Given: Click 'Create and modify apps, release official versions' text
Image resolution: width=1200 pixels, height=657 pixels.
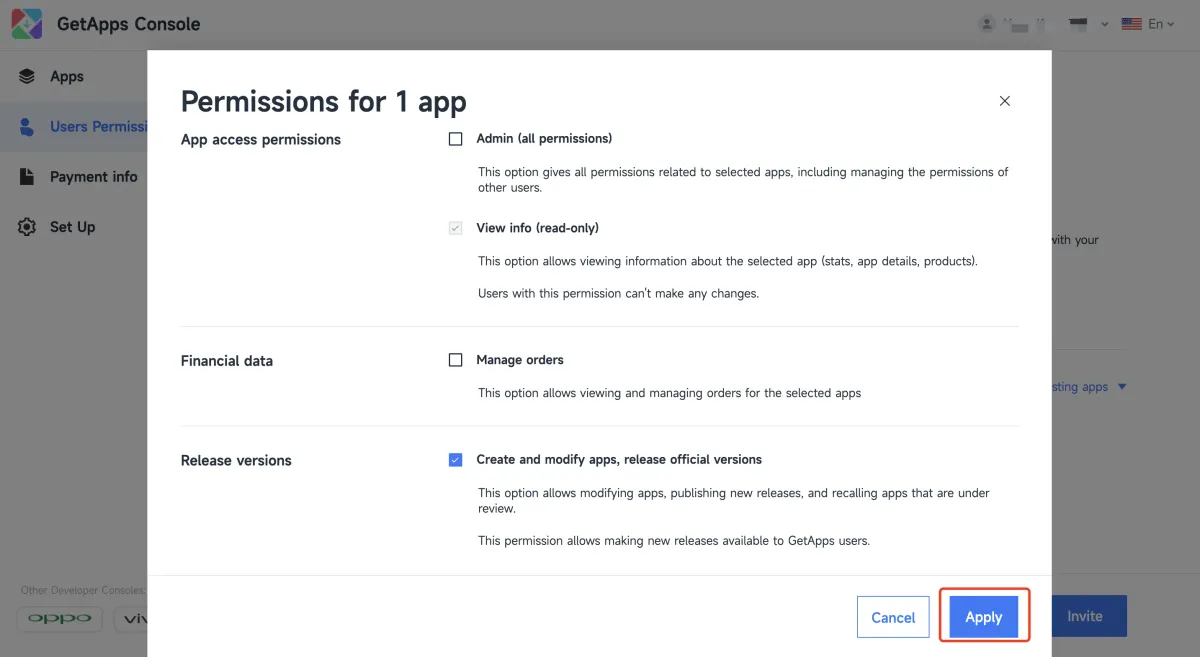Looking at the screenshot, I should click(x=619, y=460).
